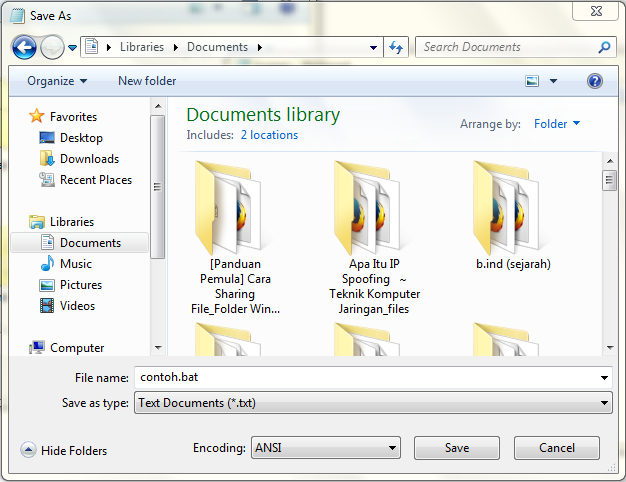This screenshot has height=482, width=626.
Task: Refresh the Documents folder view
Action: [396, 48]
